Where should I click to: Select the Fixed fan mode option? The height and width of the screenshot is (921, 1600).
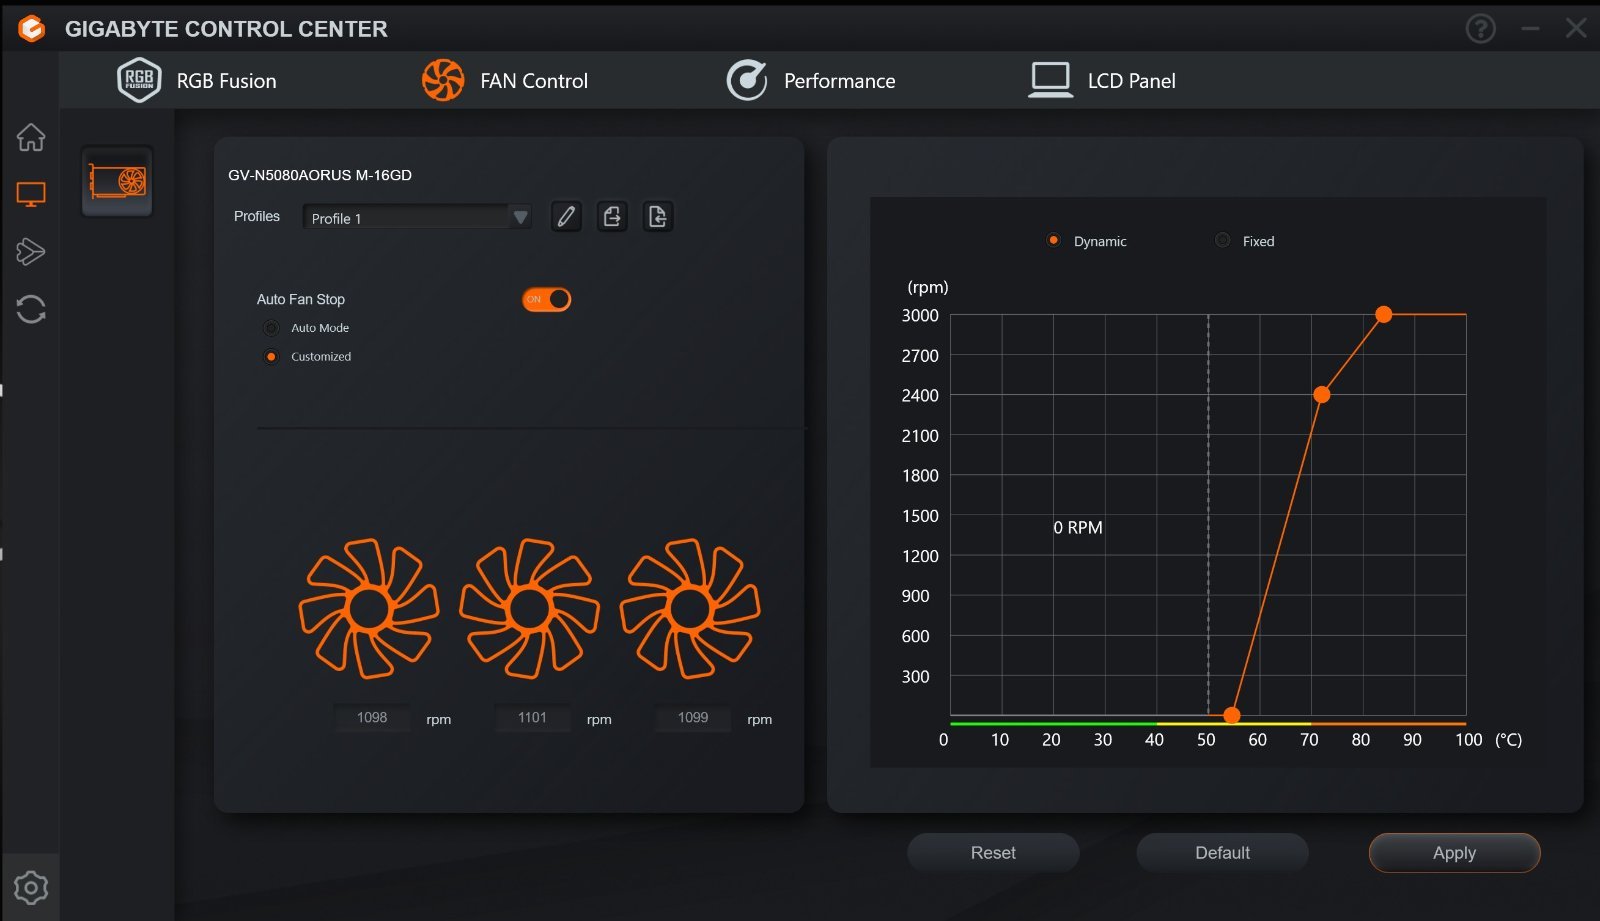pos(1222,241)
